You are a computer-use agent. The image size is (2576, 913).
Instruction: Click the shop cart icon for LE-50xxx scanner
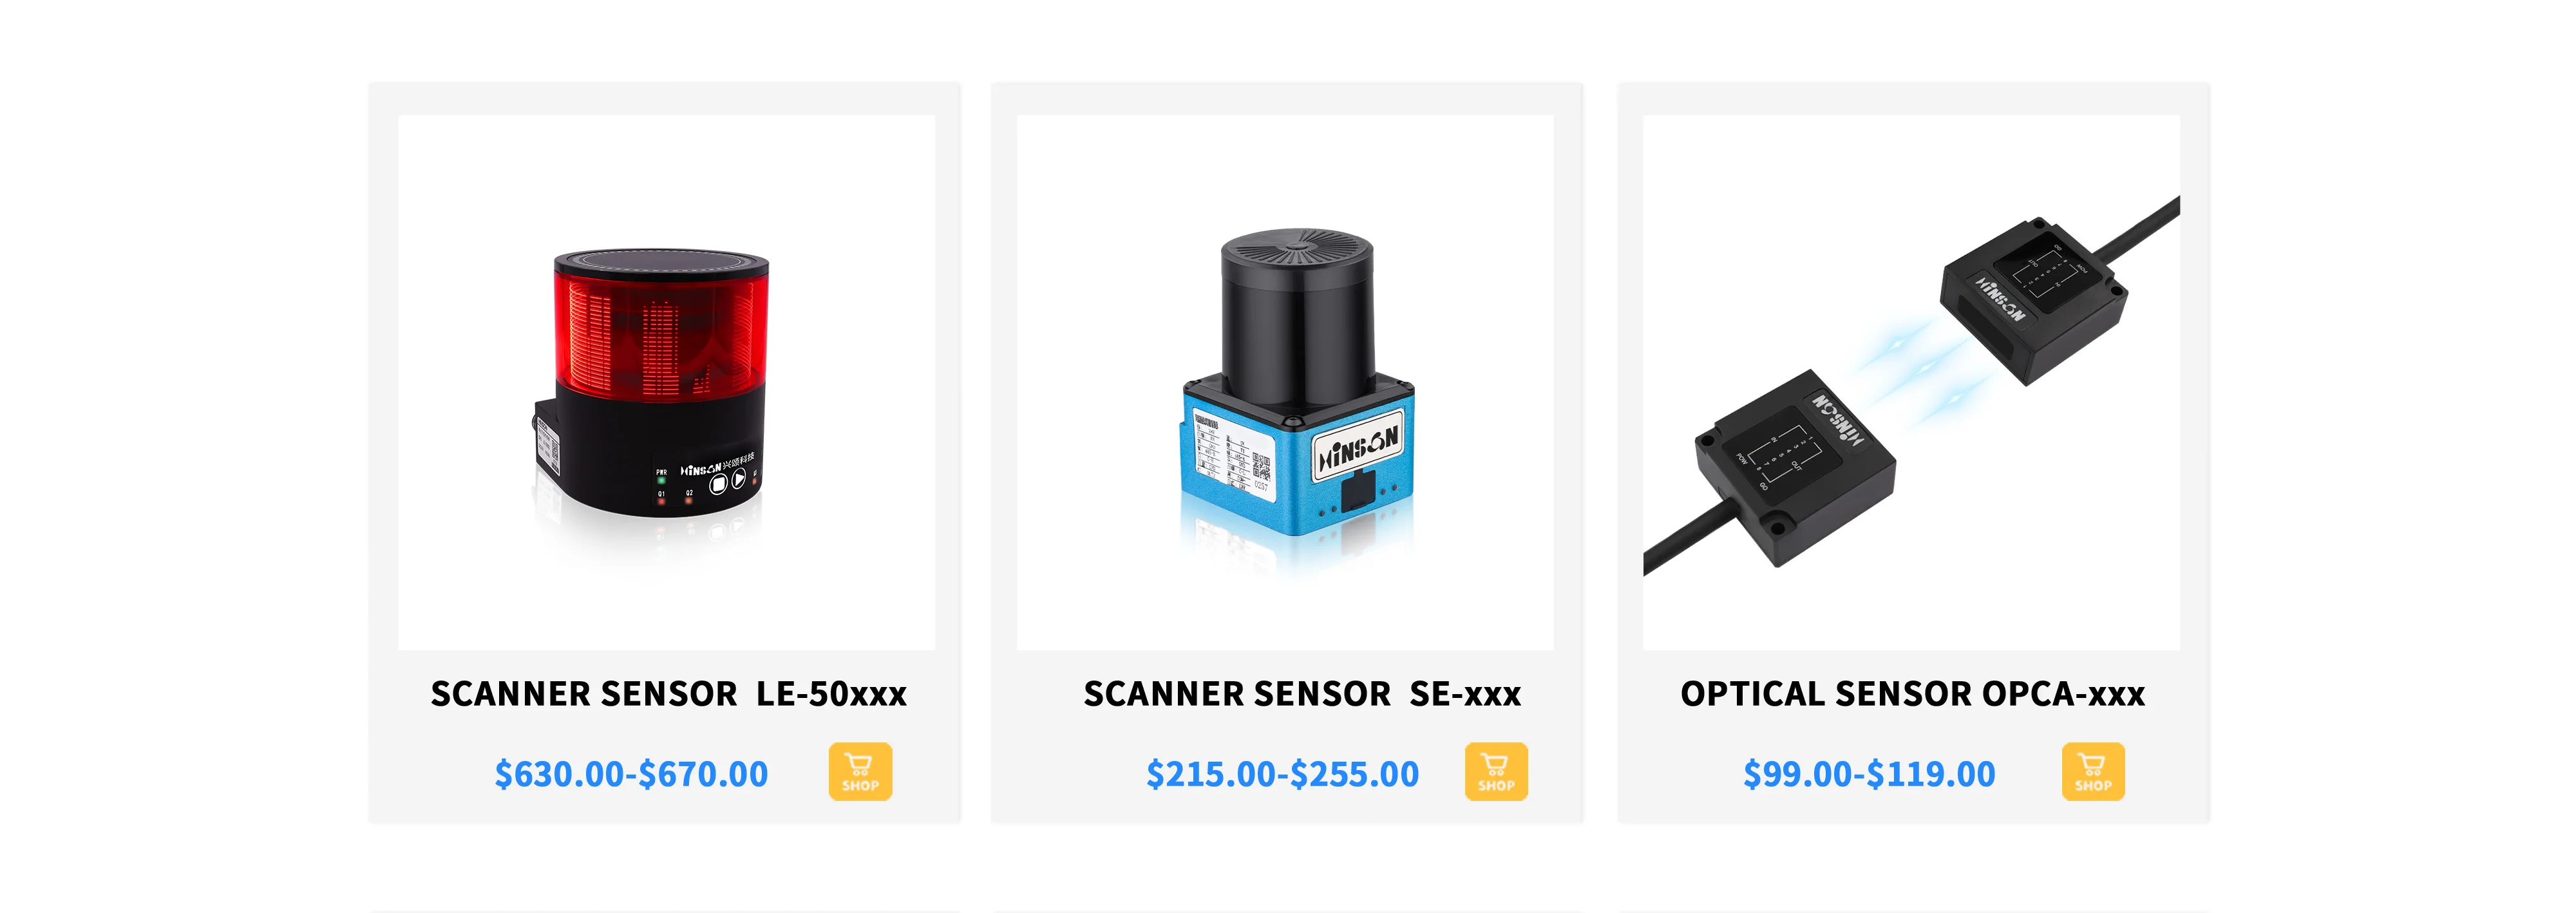tap(860, 771)
